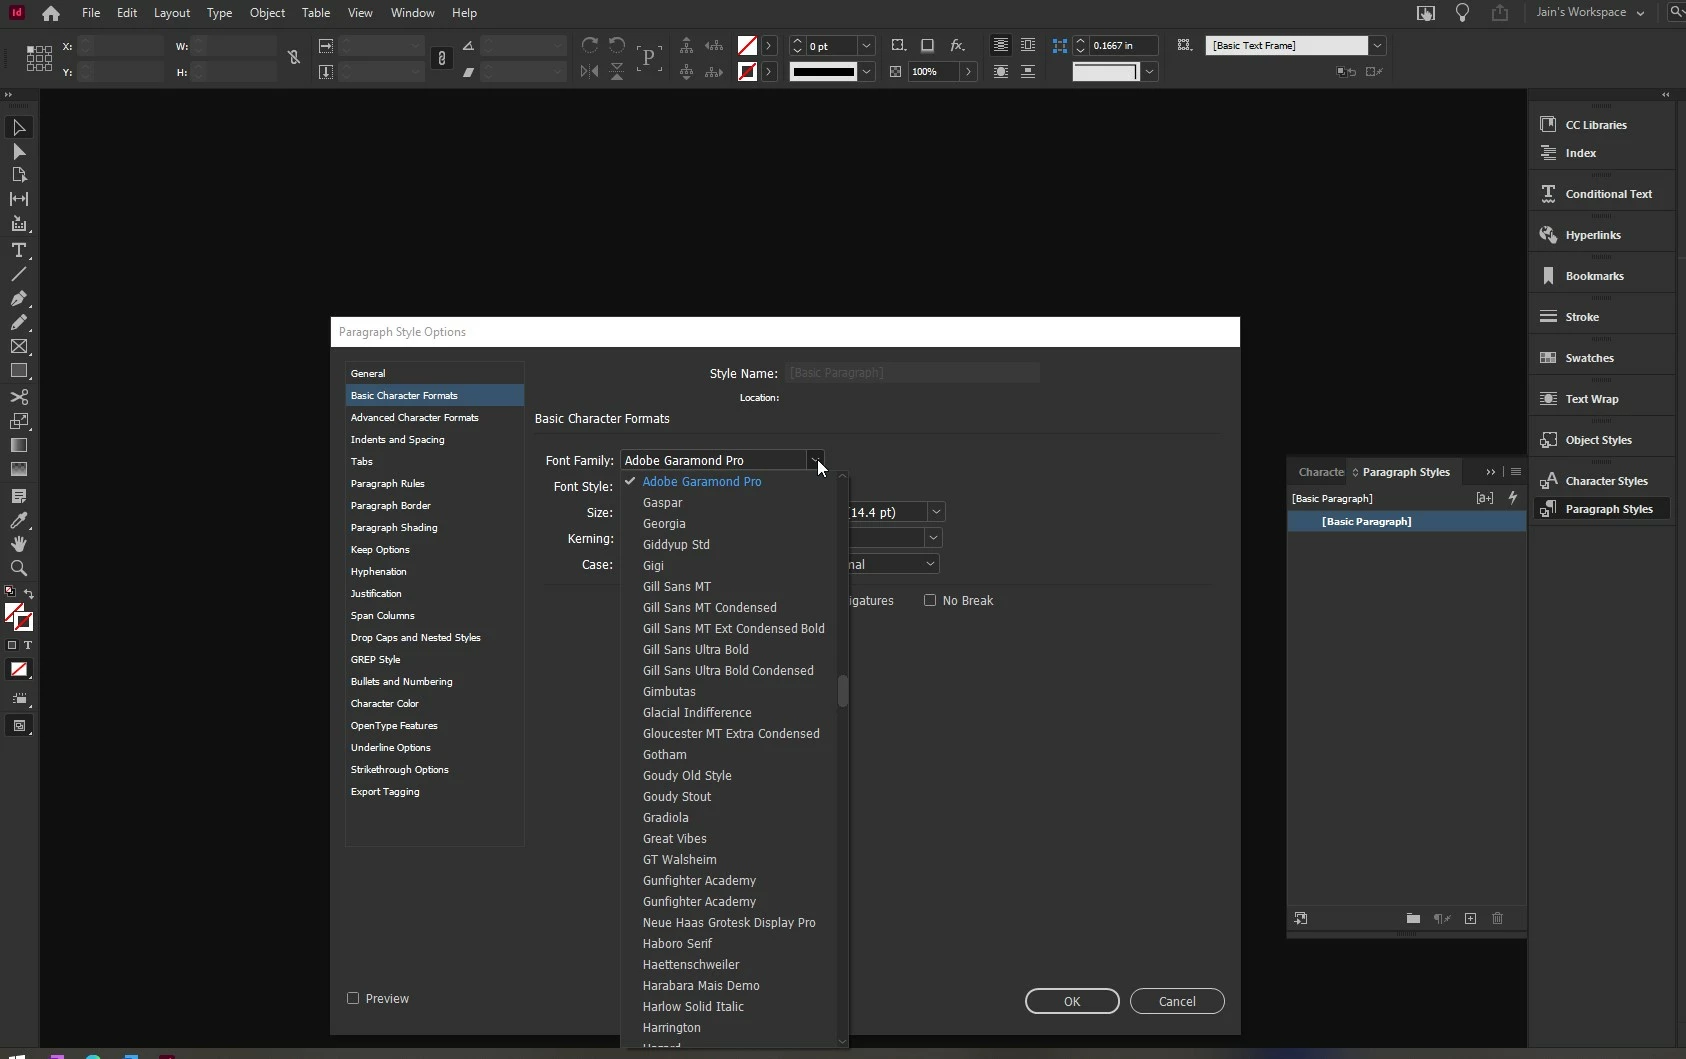Viewport: 1686px width, 1059px height.
Task: Open the Case dropdown
Action: pos(930,564)
